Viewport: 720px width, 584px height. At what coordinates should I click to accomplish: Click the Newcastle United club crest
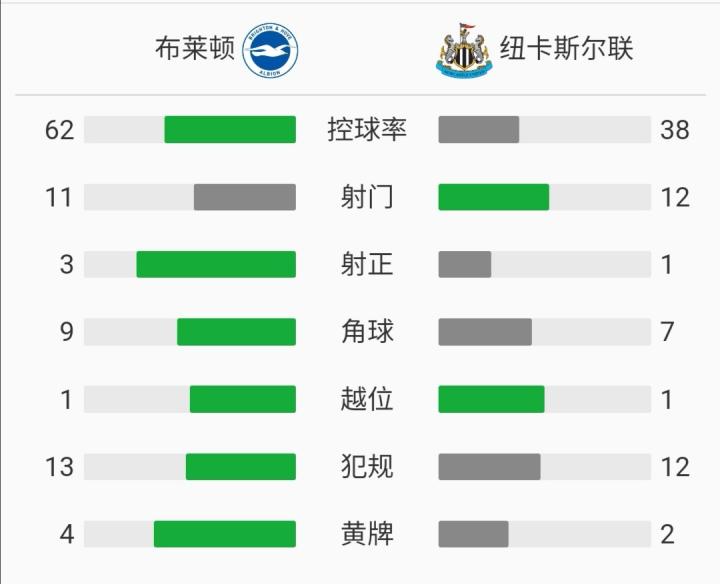[464, 50]
